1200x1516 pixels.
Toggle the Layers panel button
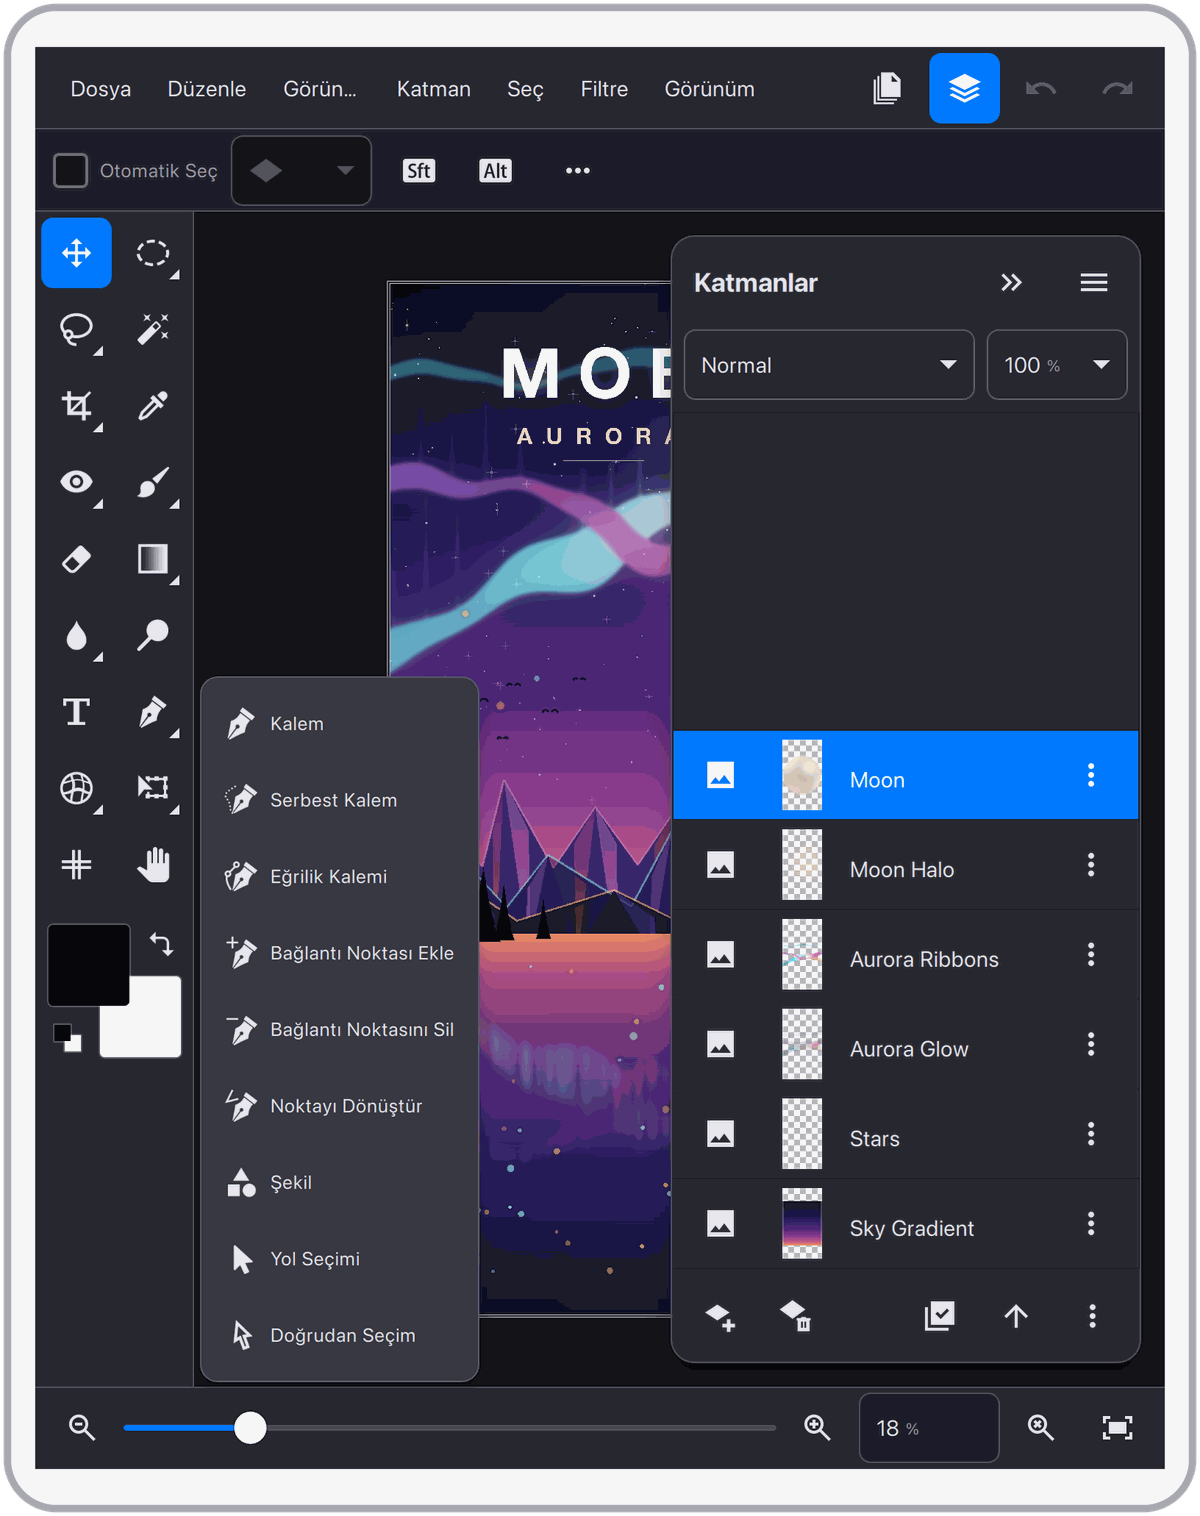pyautogui.click(x=964, y=88)
